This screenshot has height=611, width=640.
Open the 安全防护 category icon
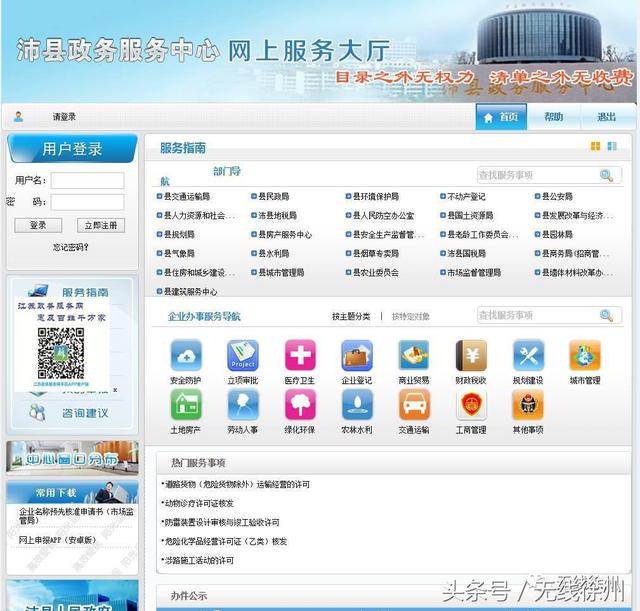pyautogui.click(x=186, y=355)
